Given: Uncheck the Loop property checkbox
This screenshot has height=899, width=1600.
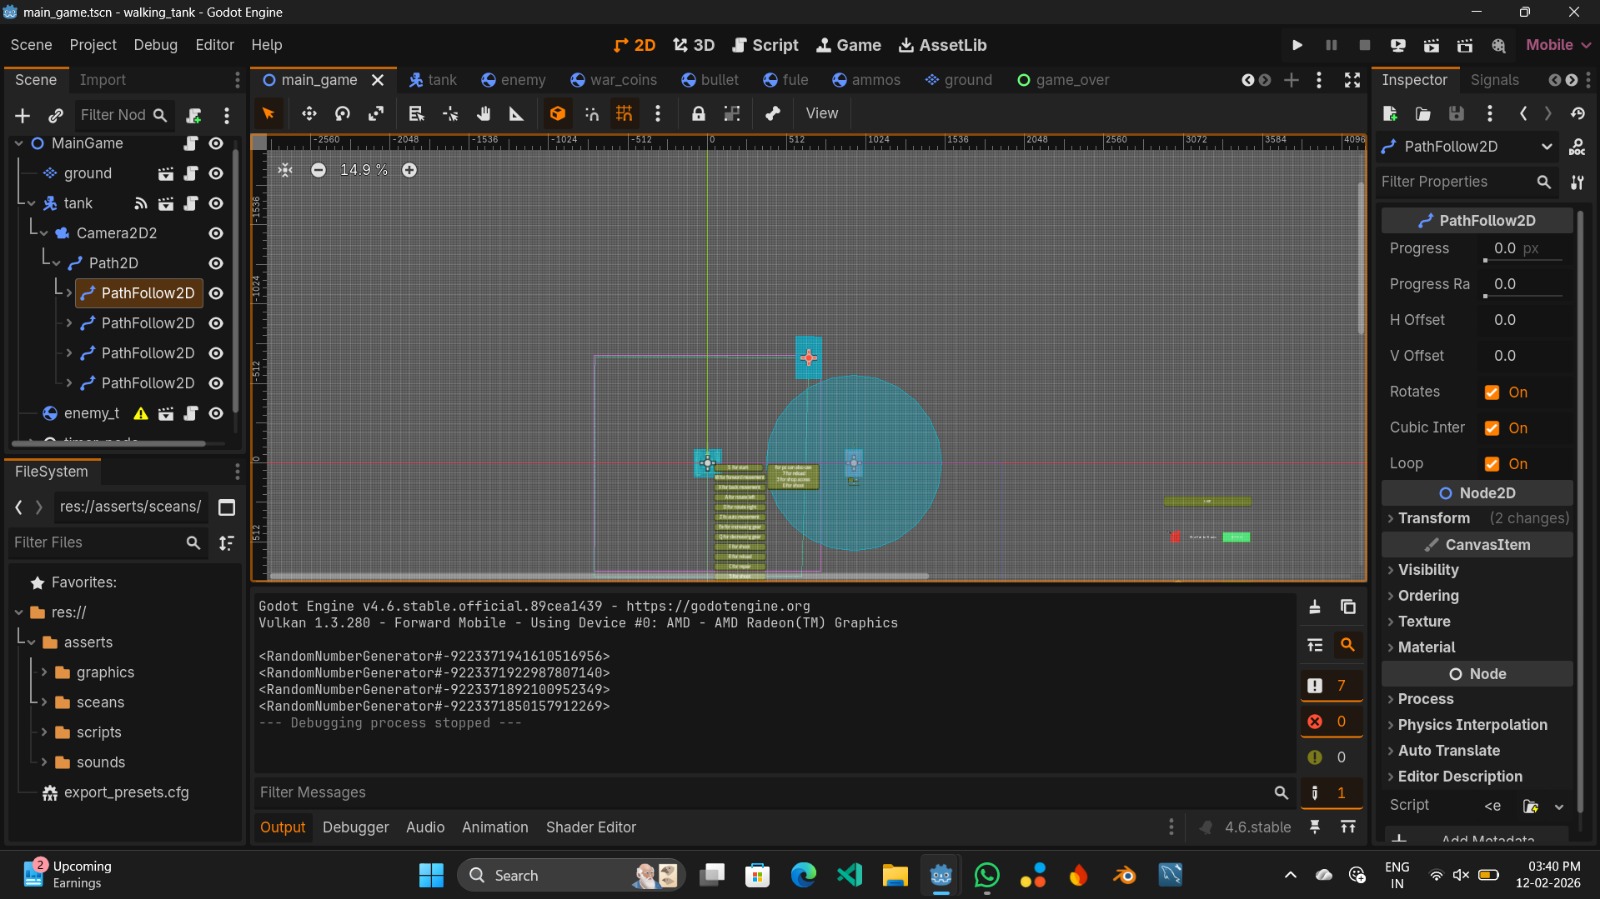Looking at the screenshot, I should pos(1492,464).
